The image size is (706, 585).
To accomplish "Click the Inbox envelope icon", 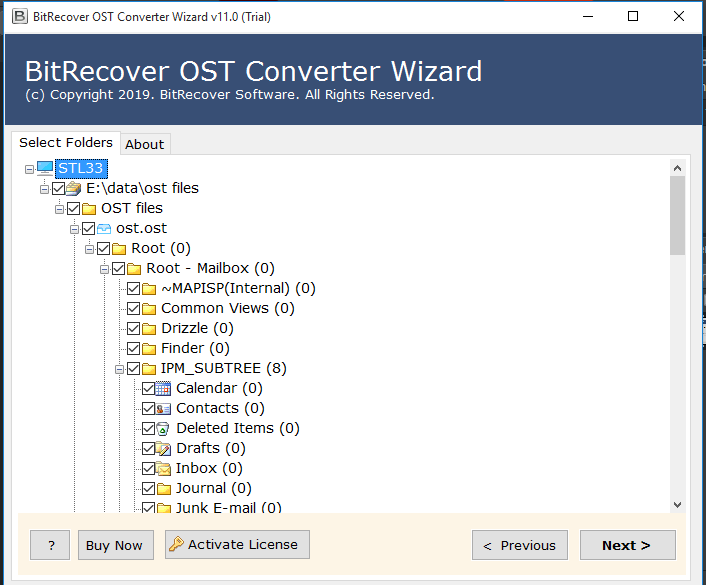I will (x=164, y=468).
